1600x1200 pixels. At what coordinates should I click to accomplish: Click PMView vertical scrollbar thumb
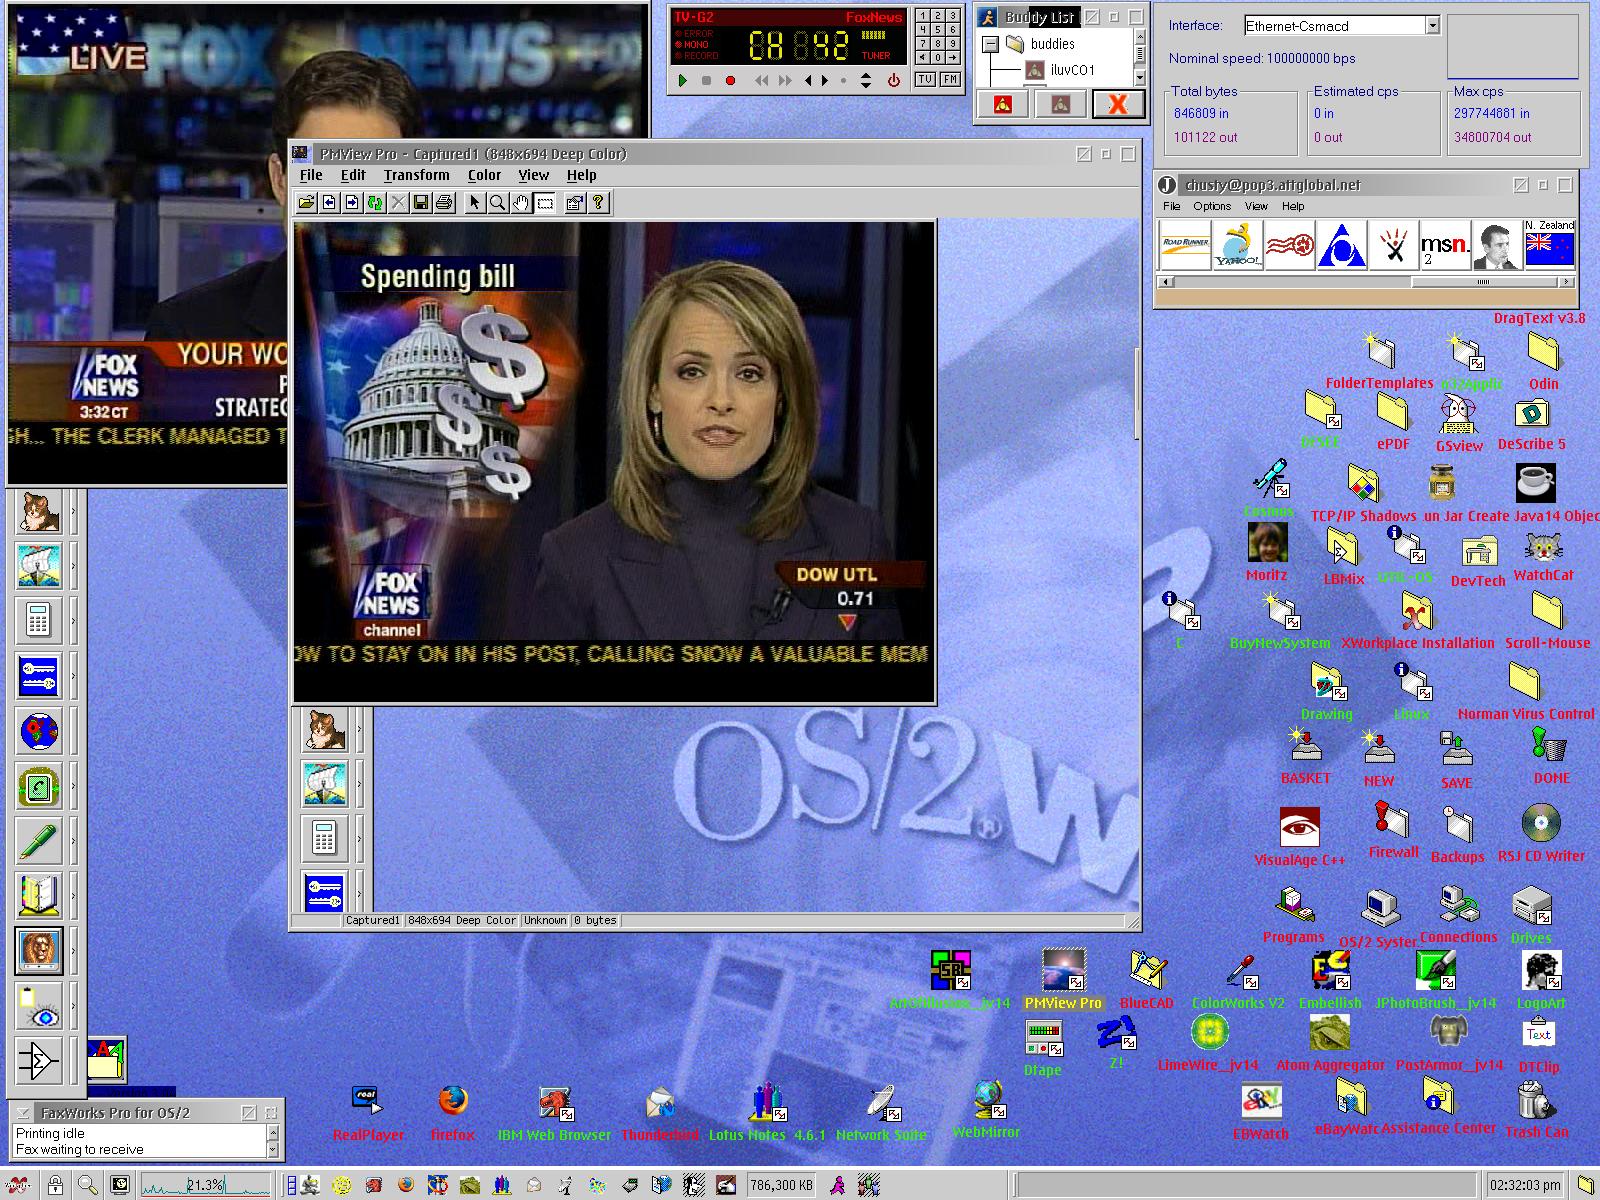1137,392
